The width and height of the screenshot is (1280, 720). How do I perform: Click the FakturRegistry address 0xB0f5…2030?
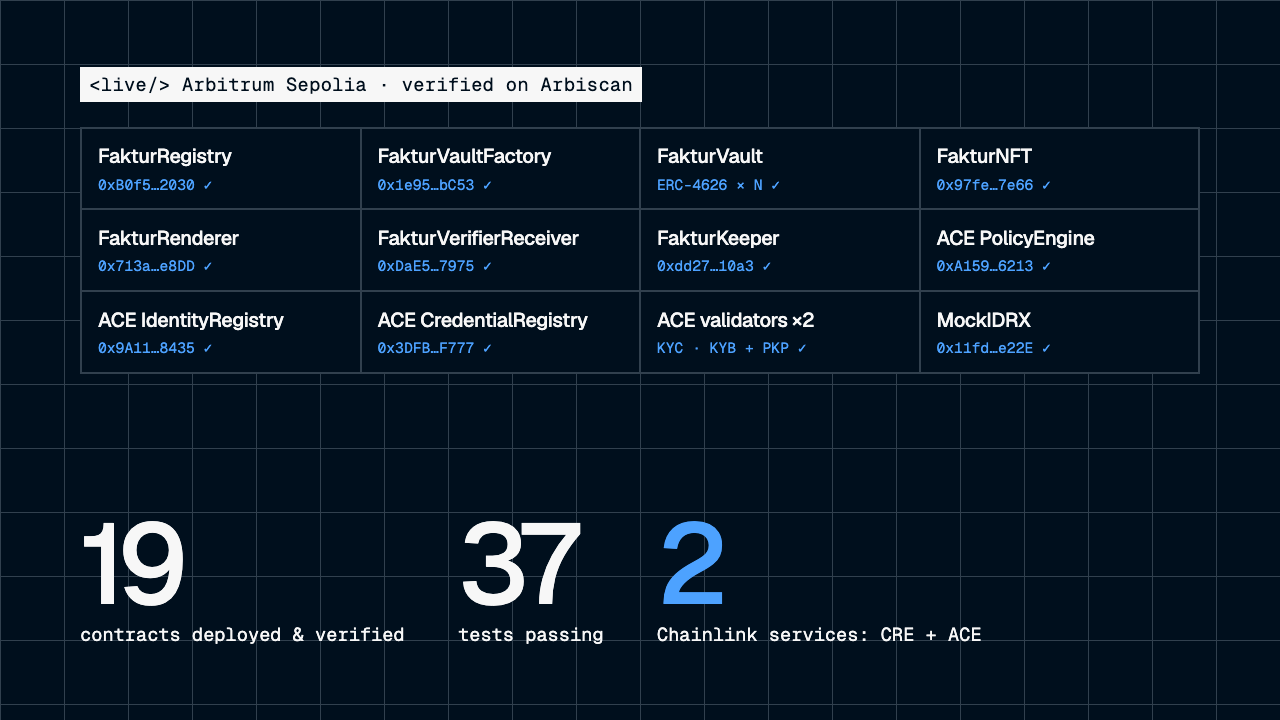[155, 186]
